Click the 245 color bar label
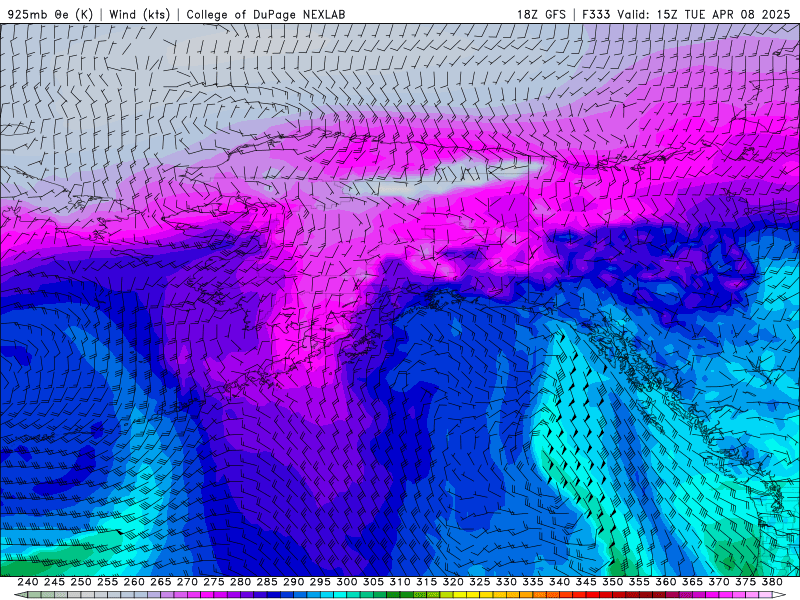The height and width of the screenshot is (600, 800). tap(55, 582)
